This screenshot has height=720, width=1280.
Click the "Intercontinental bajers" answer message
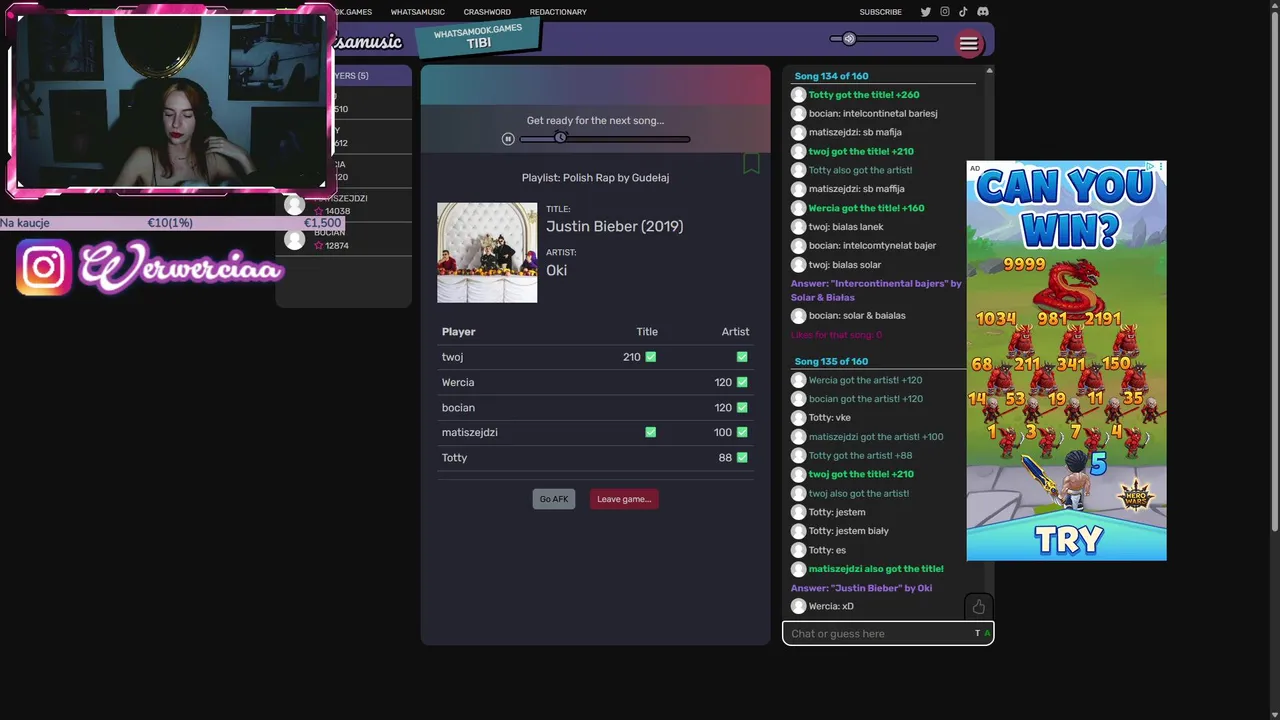(x=876, y=290)
